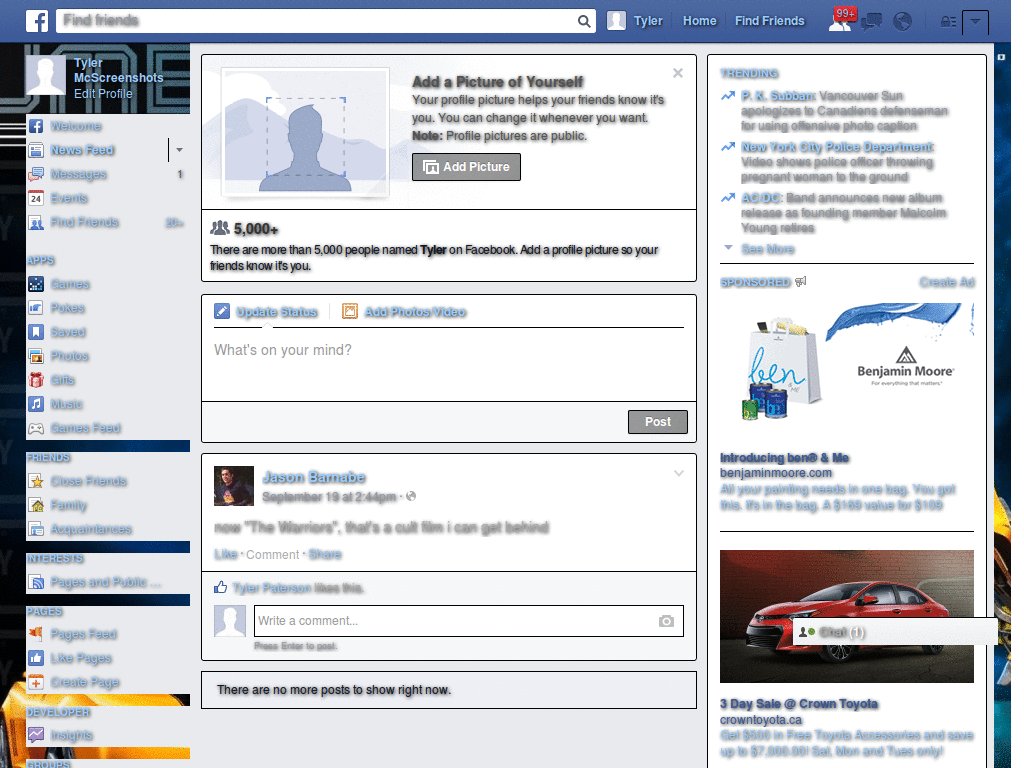The height and width of the screenshot is (768, 1024).
Task: Dismiss the Add a Picture card
Action: (678, 73)
